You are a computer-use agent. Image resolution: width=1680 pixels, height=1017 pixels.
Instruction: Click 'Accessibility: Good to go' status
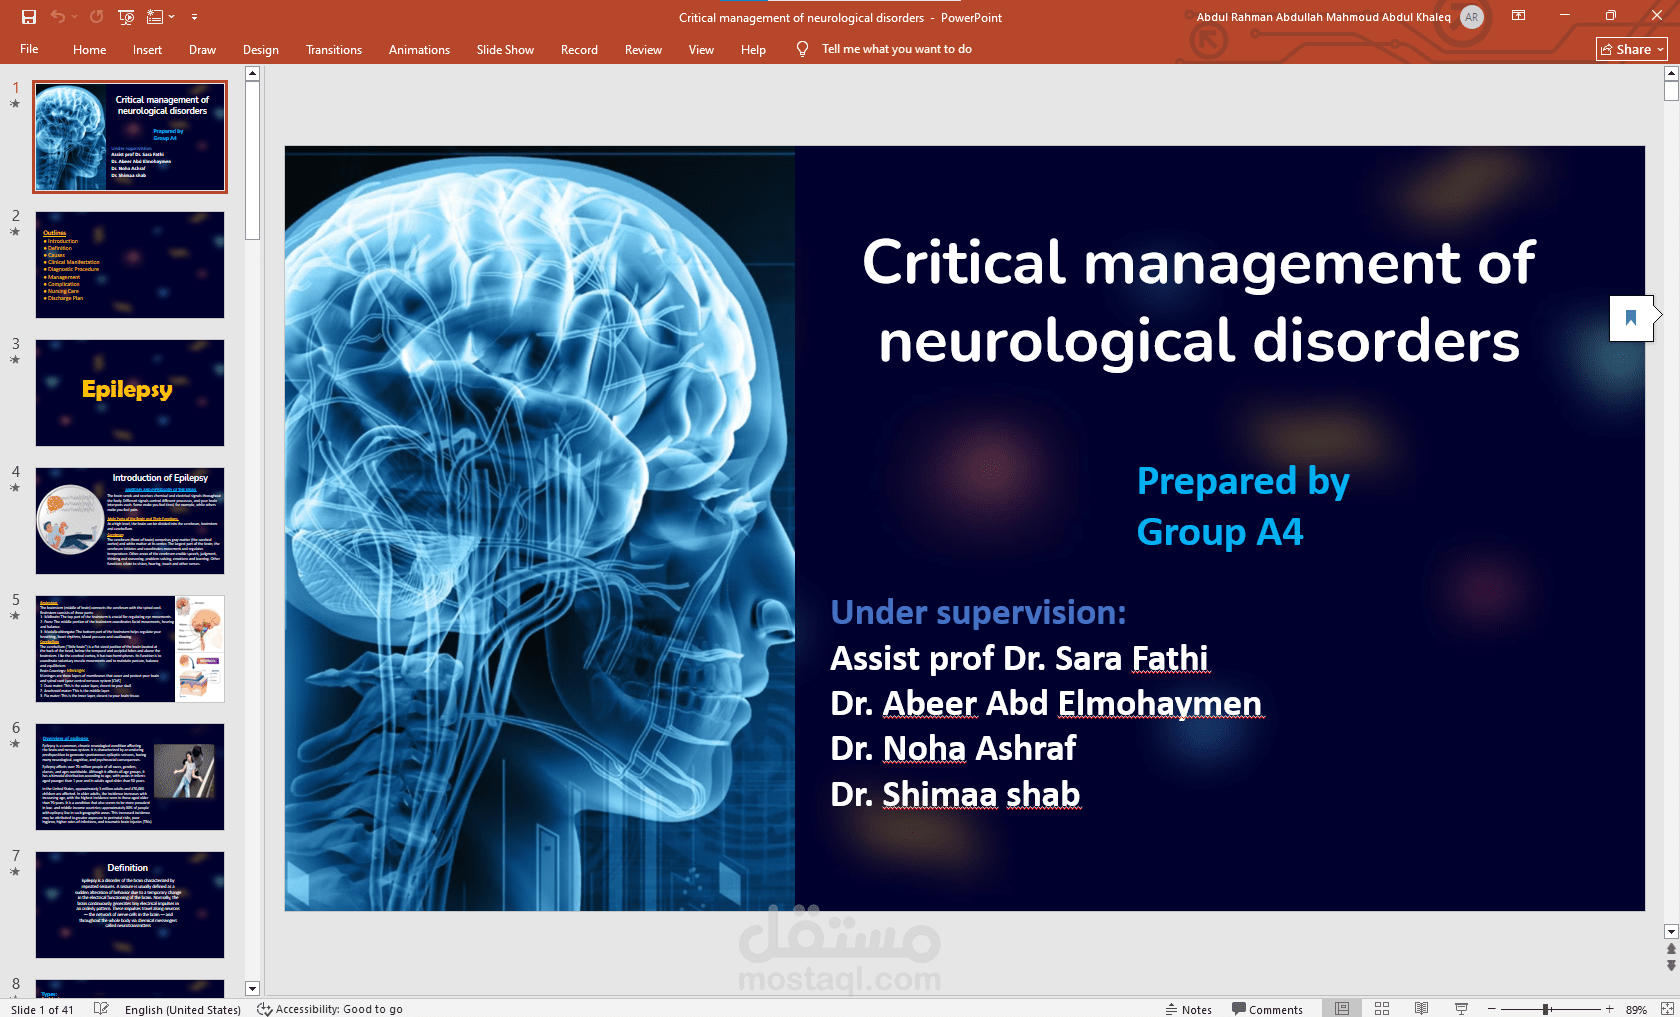330,1009
